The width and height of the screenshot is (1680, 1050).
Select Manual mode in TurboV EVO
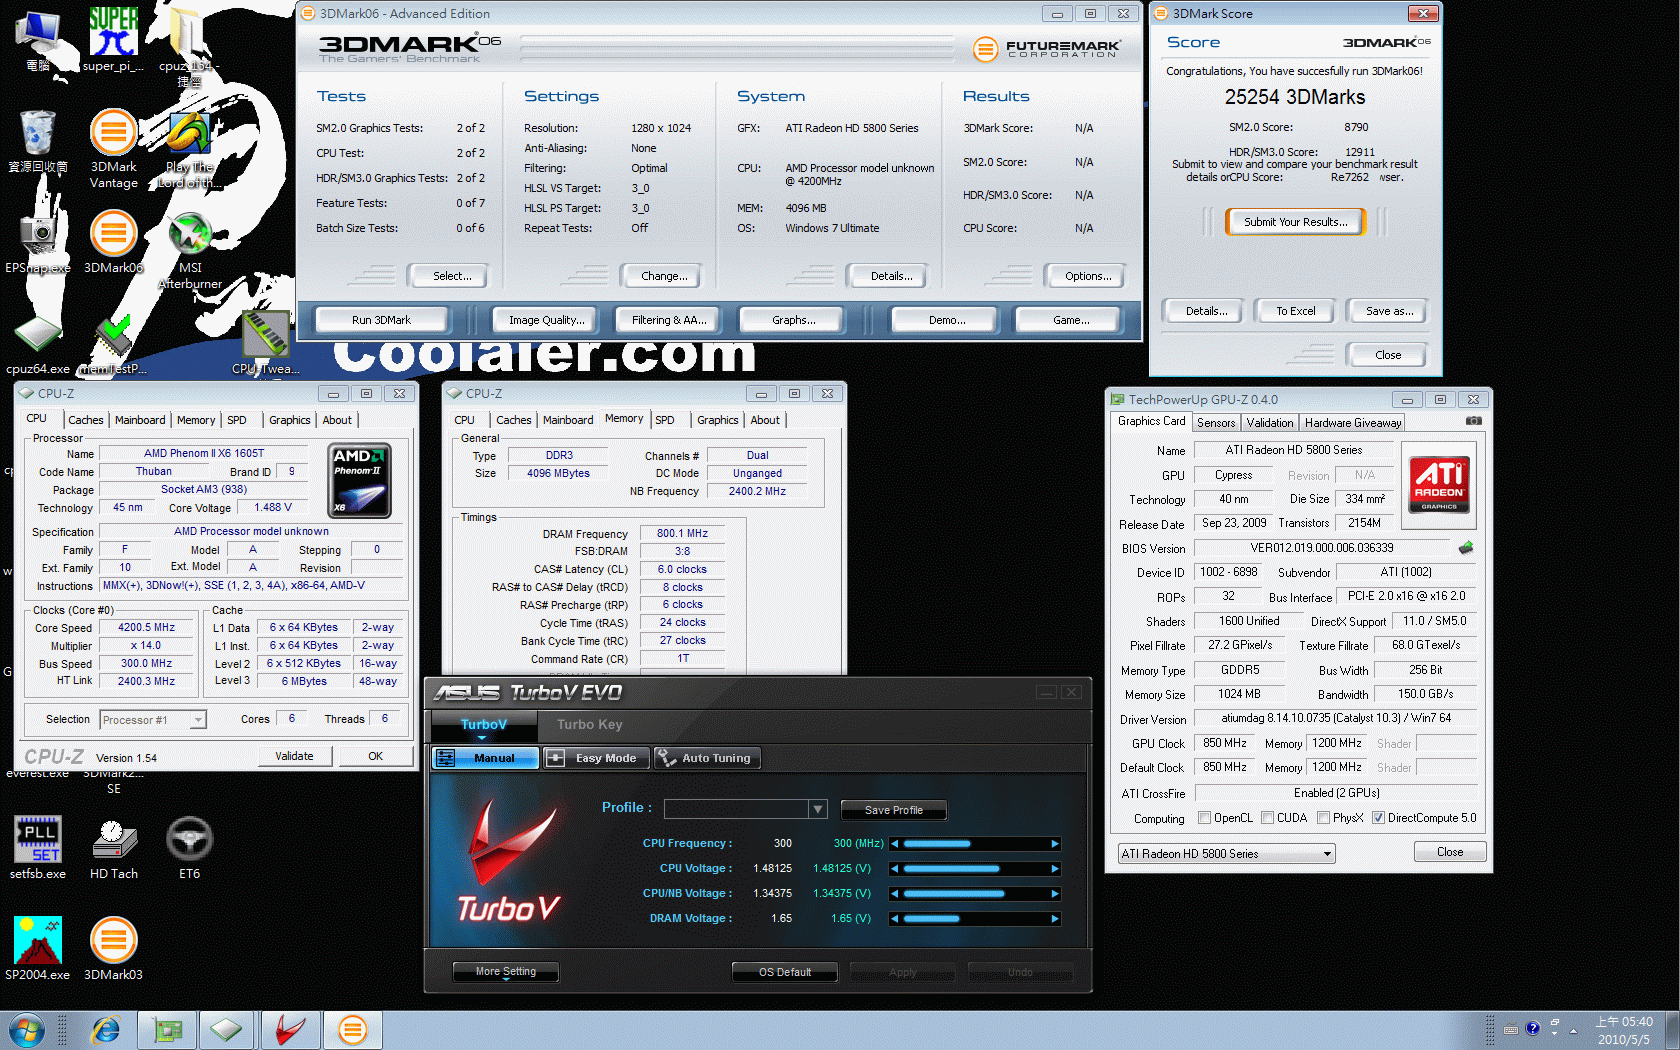[485, 758]
